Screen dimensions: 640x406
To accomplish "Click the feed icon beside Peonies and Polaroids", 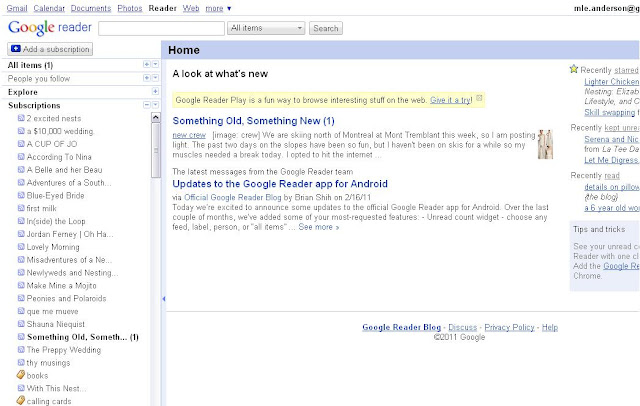I will [21, 298].
